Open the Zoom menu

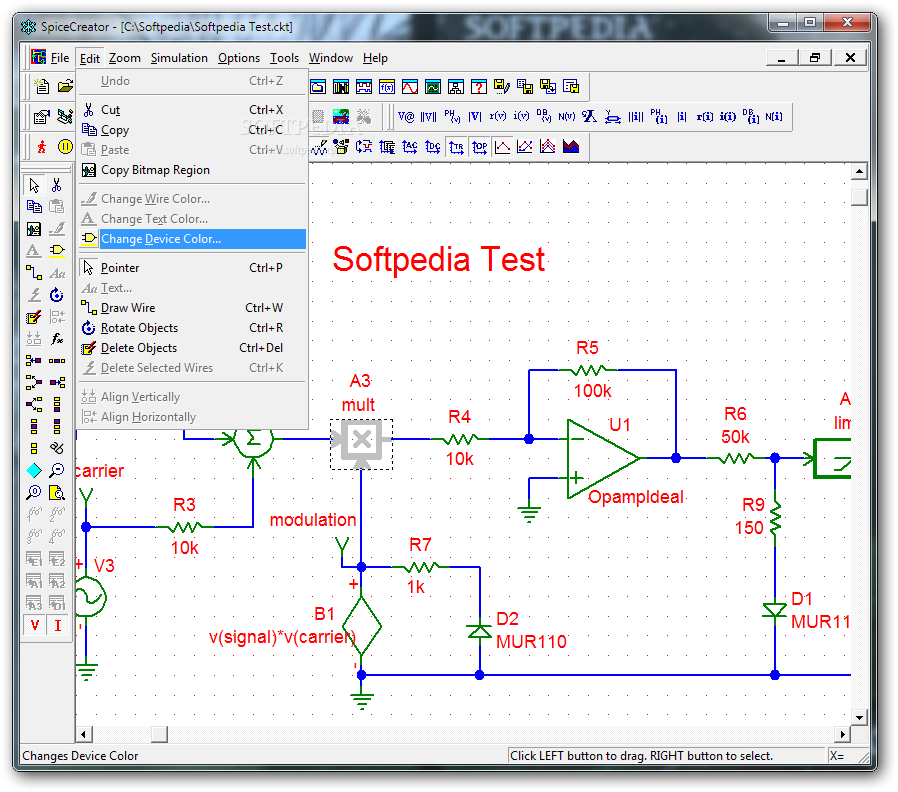coord(125,58)
